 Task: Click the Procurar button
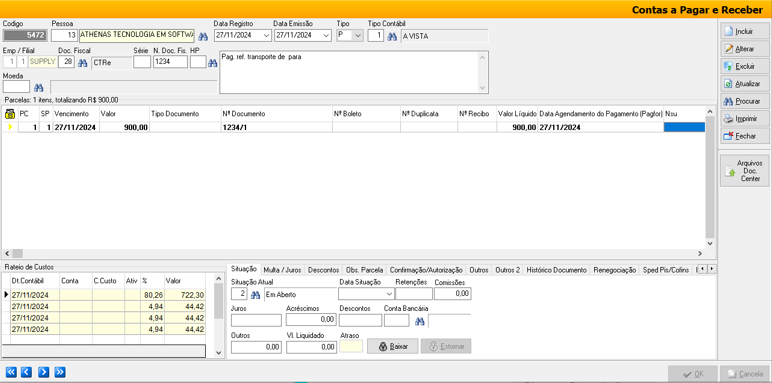[x=744, y=101]
